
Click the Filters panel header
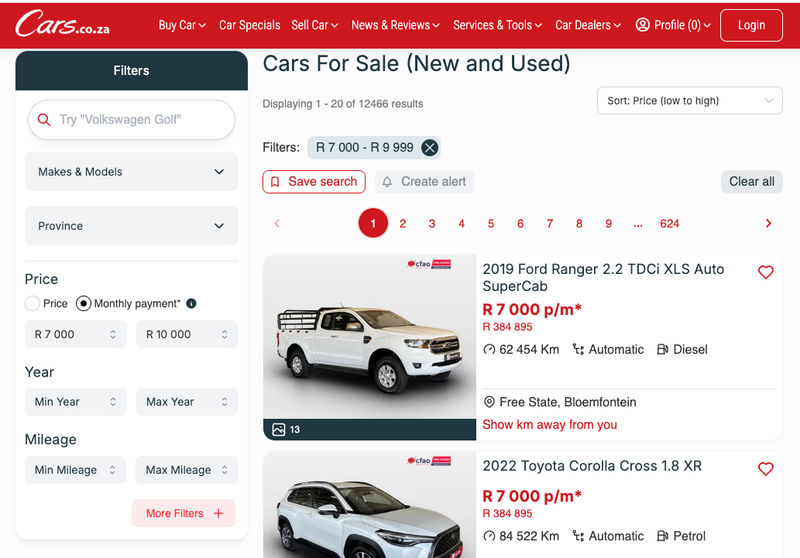(132, 70)
